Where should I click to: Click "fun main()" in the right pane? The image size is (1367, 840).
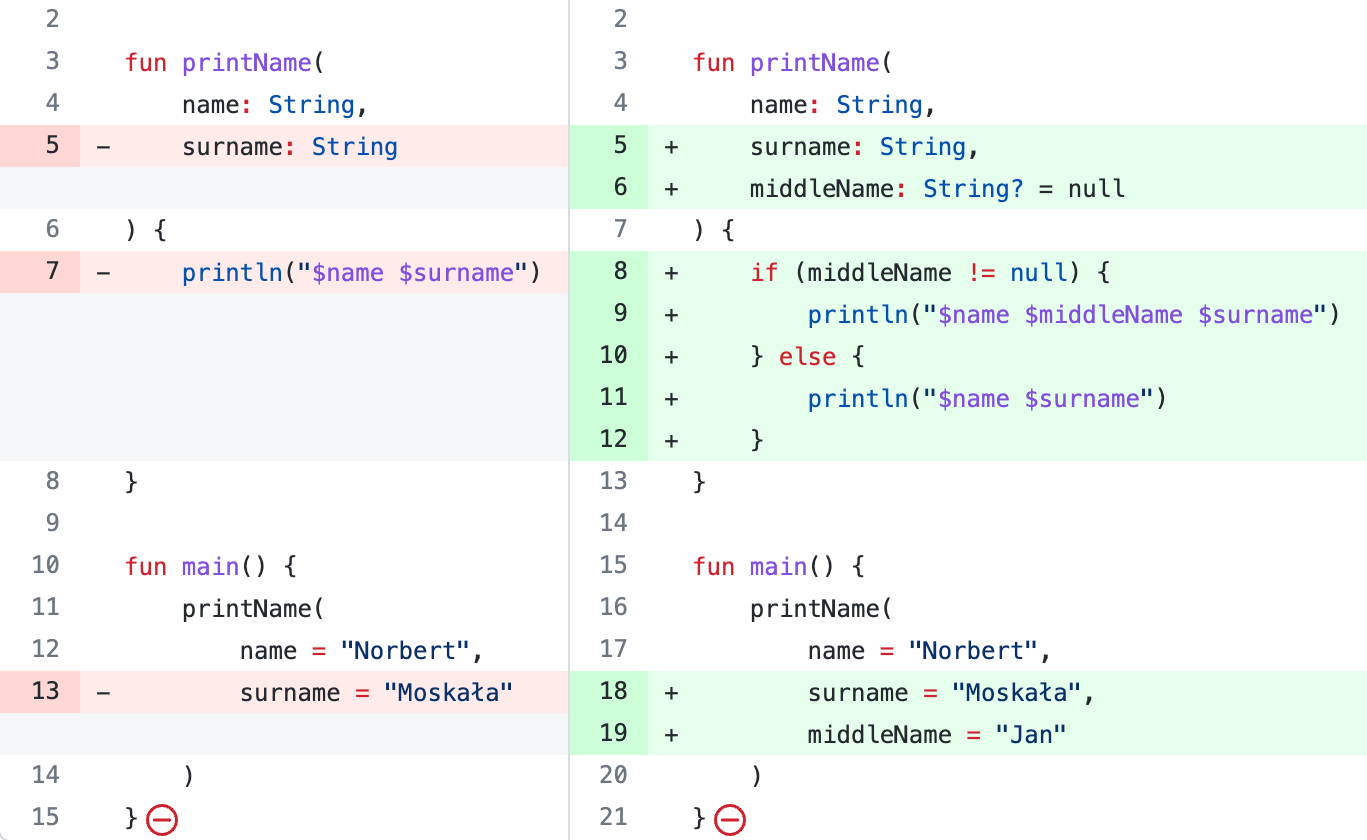point(778,567)
